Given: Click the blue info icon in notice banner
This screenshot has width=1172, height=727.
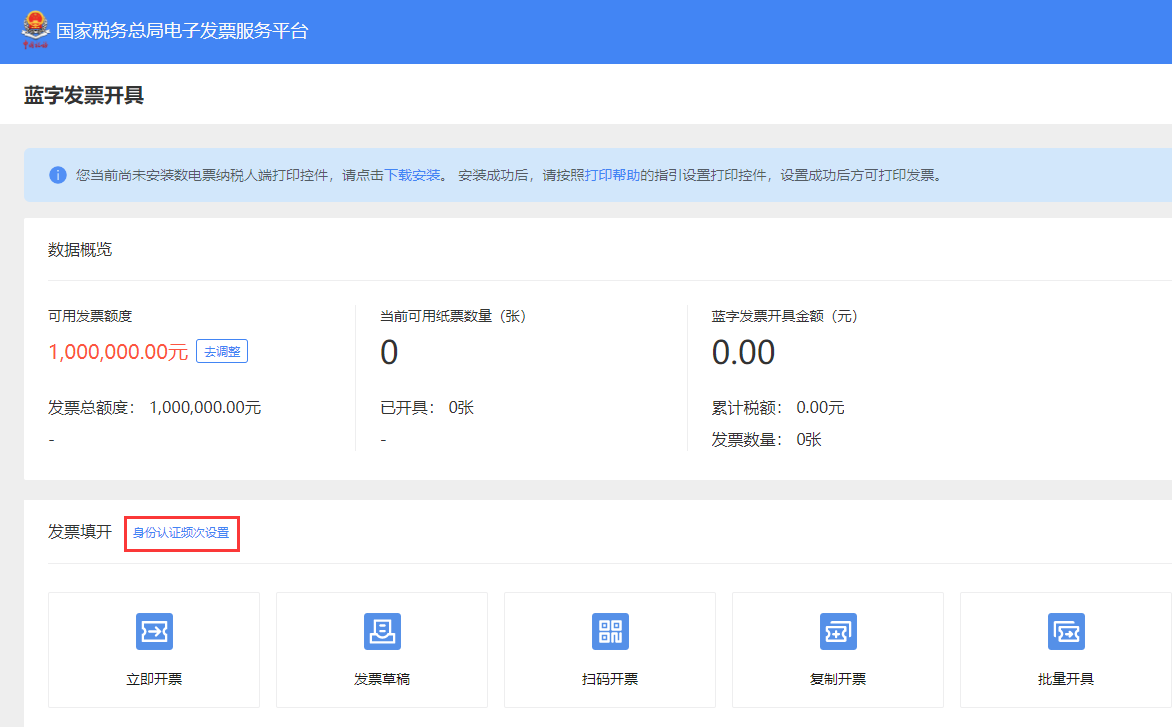Looking at the screenshot, I should [58, 175].
